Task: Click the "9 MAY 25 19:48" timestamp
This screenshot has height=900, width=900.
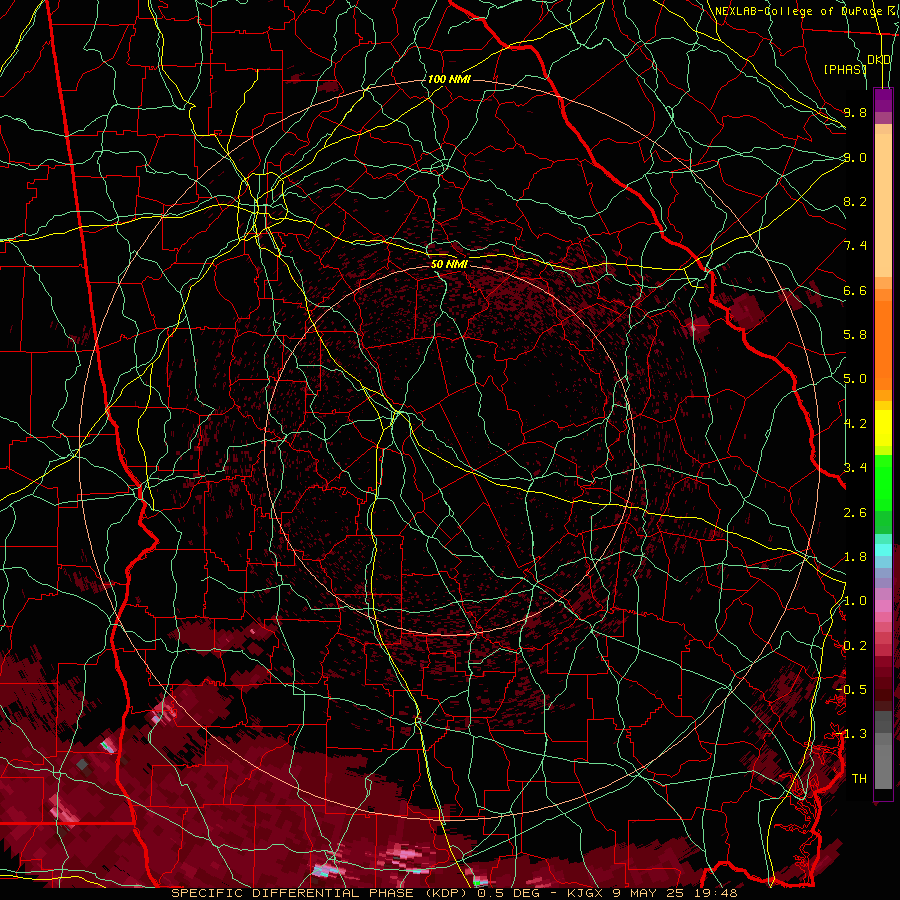Action: pyautogui.click(x=676, y=893)
